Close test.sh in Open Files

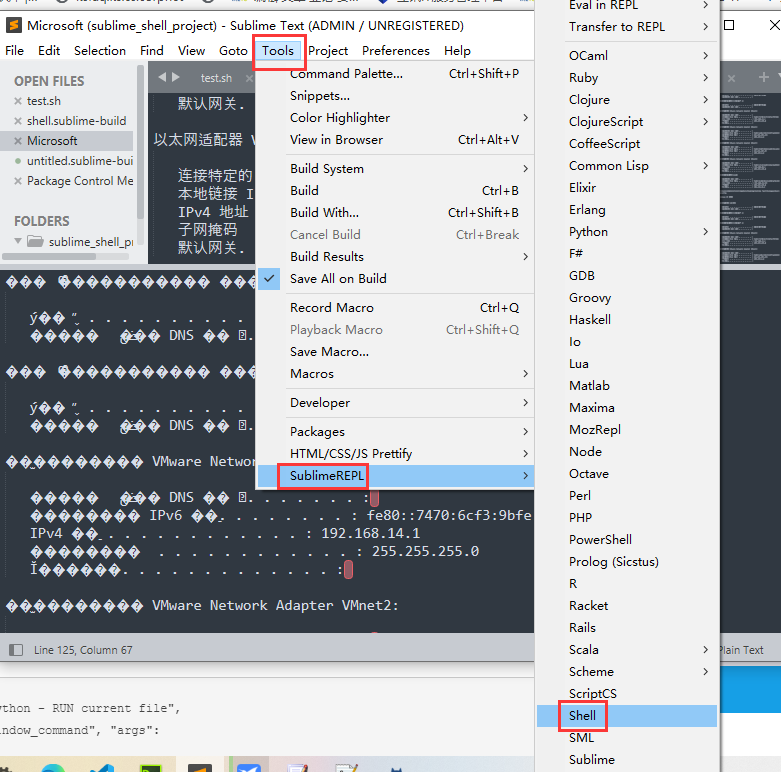pyautogui.click(x=18, y=101)
